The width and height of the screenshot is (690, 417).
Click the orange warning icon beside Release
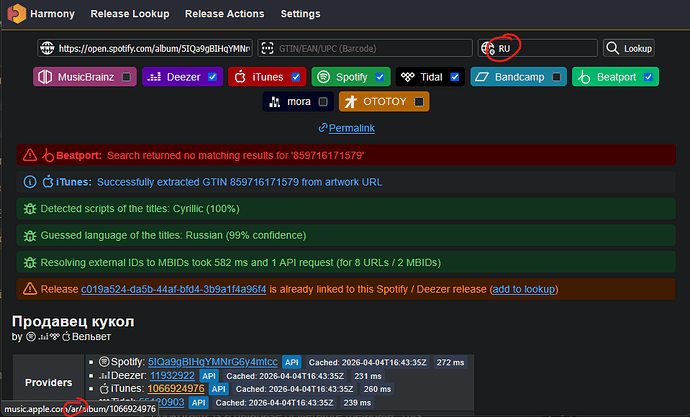tap(30, 289)
